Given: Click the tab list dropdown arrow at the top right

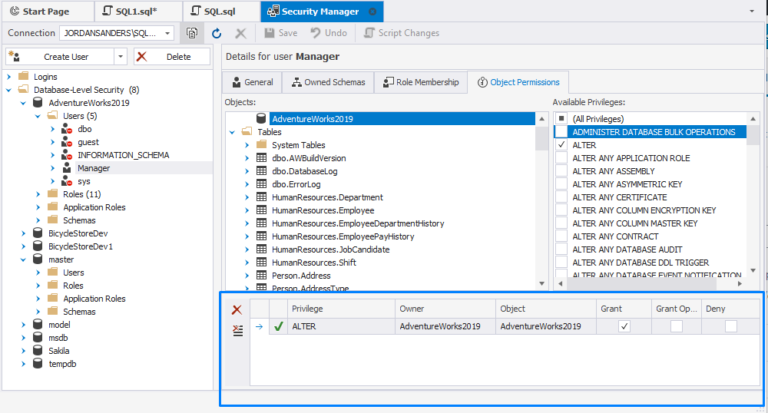Looking at the screenshot, I should click(752, 11).
